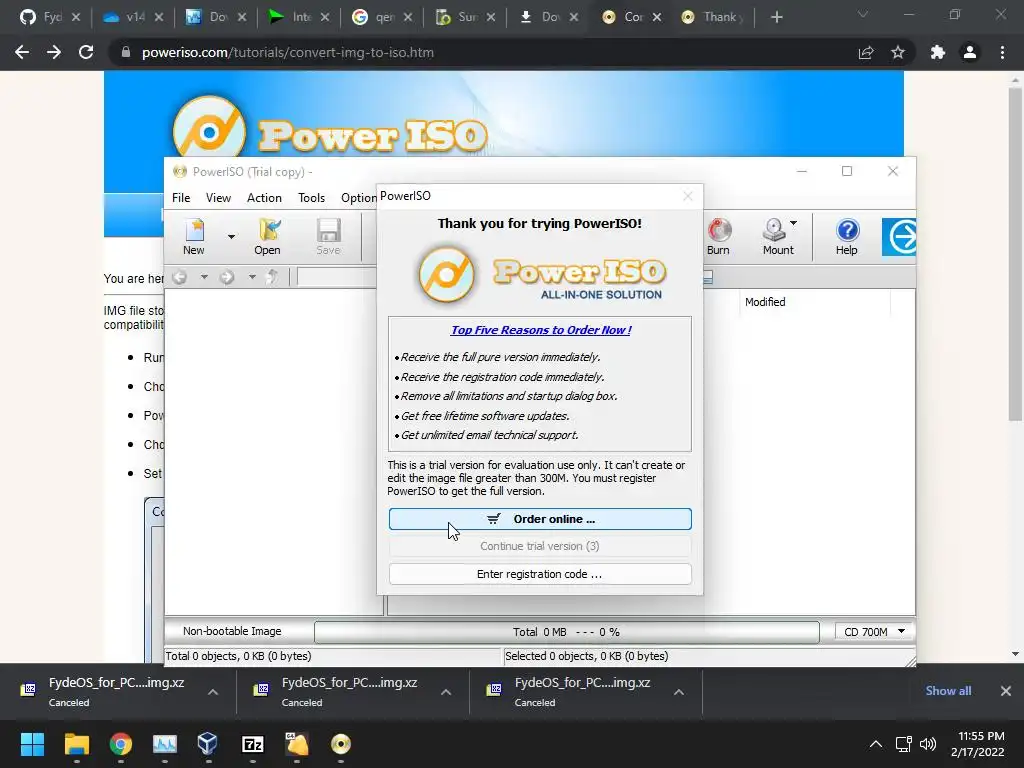
Task: Click the Open toolbar icon in PowerISO
Action: tap(267, 236)
